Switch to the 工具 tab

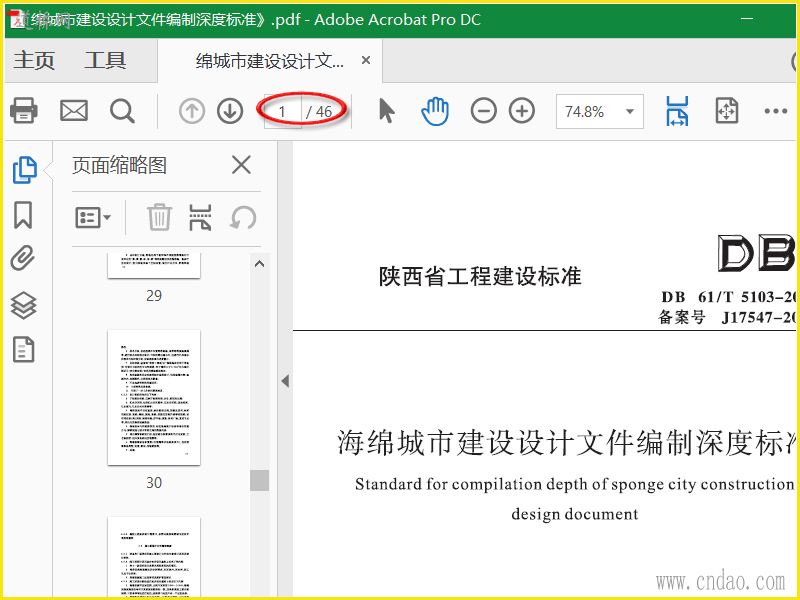click(x=105, y=60)
